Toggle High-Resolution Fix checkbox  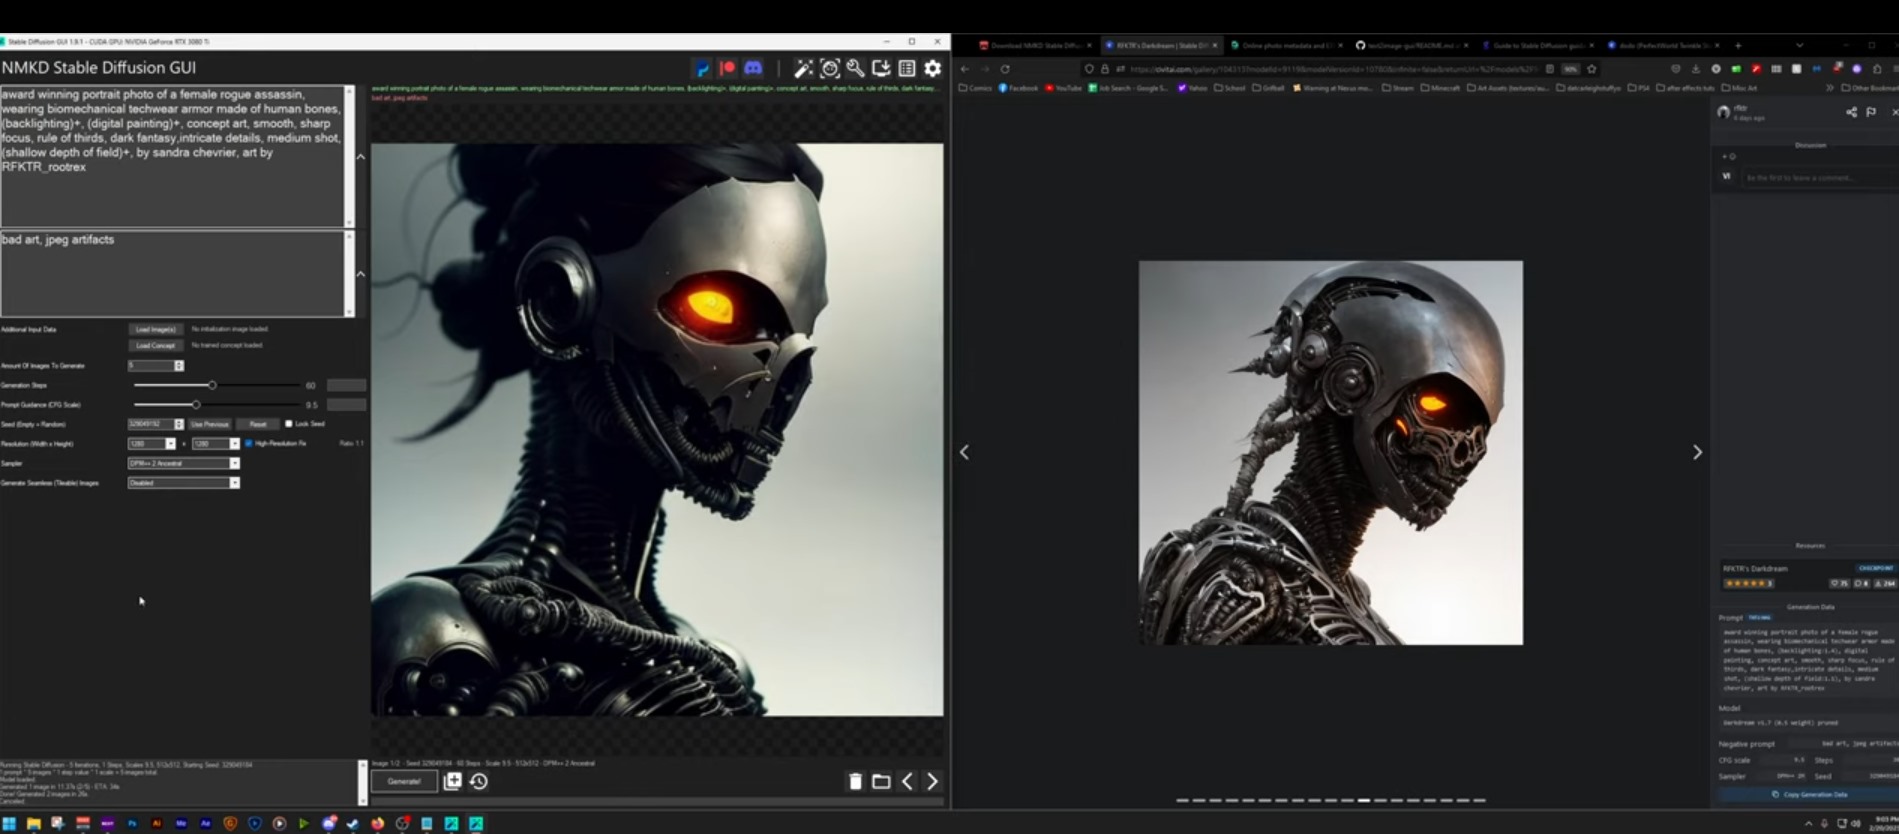(x=248, y=443)
